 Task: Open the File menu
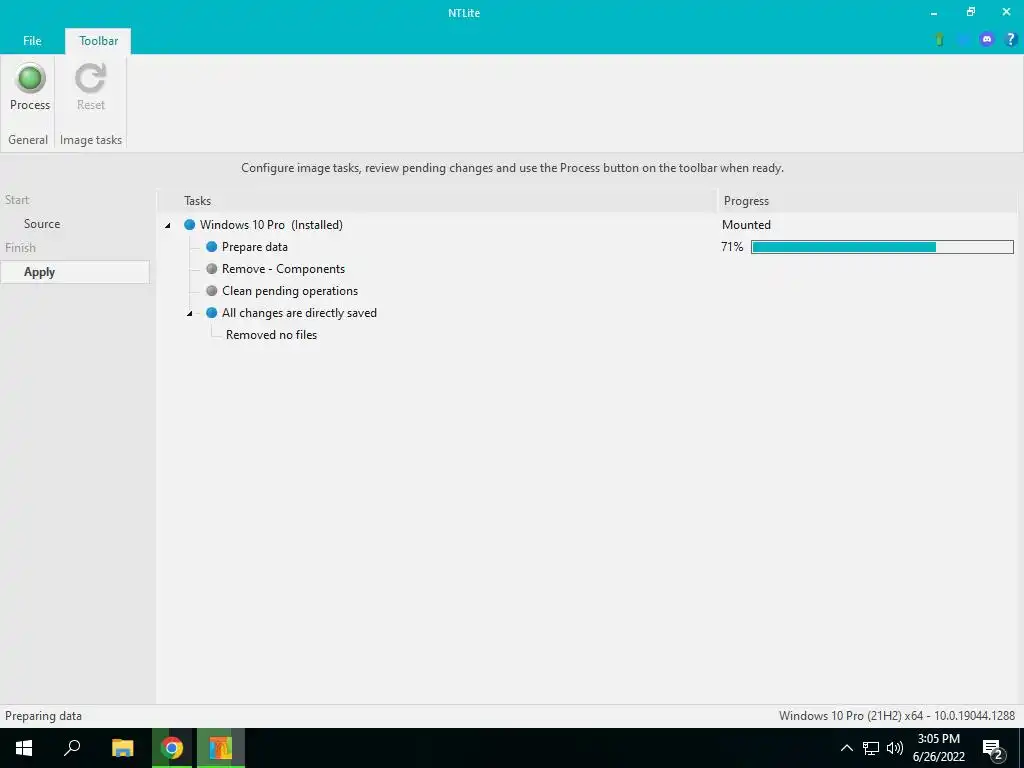click(32, 40)
